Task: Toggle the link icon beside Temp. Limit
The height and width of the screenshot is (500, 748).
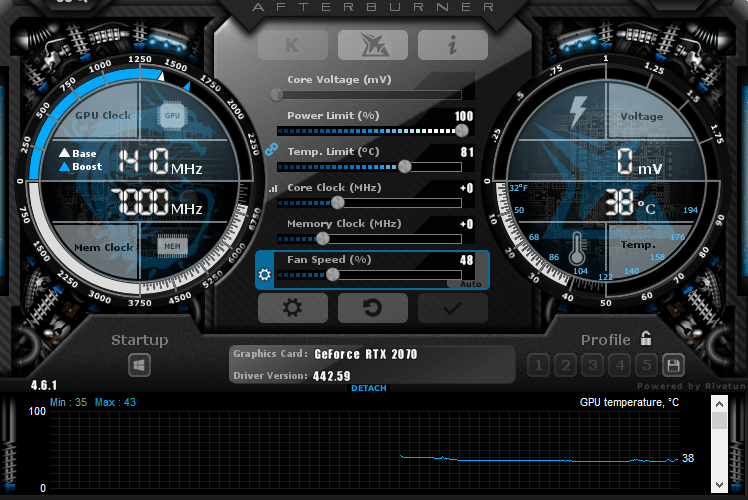Action: (x=271, y=149)
